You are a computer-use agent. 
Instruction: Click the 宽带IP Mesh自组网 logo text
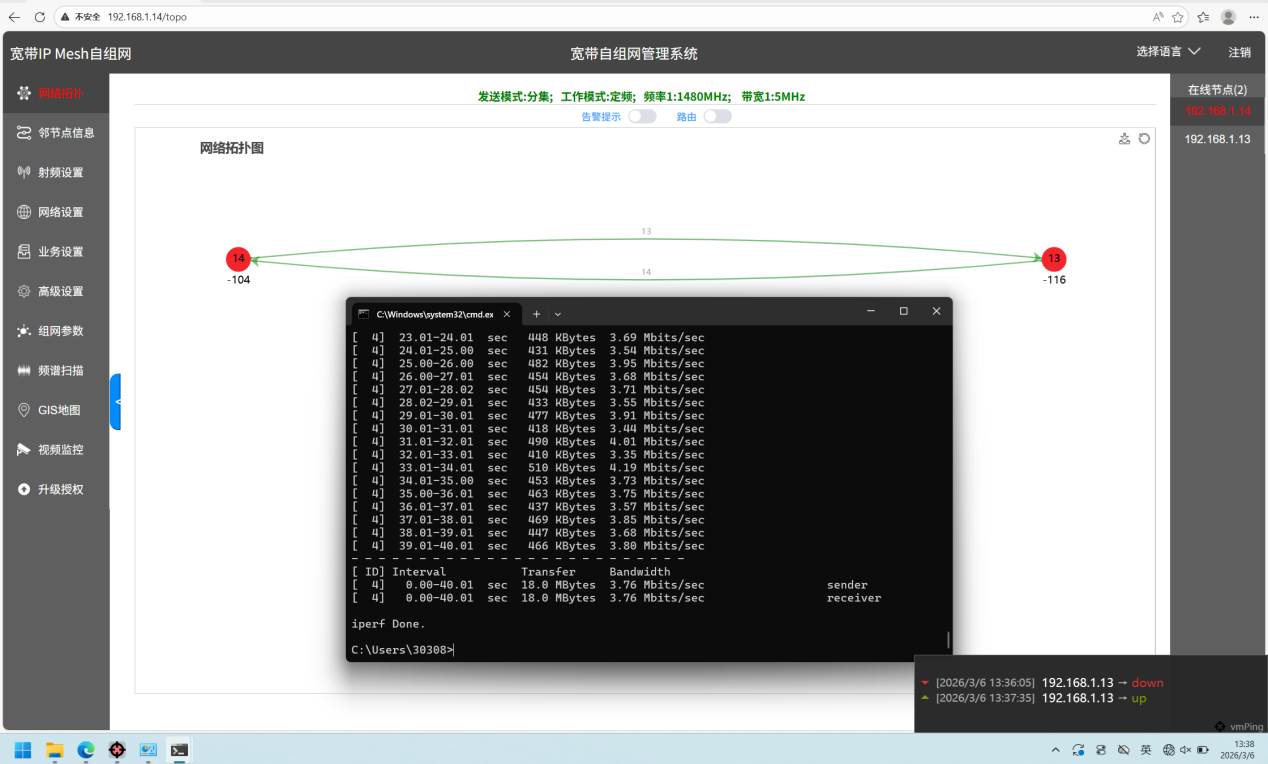(x=71, y=54)
